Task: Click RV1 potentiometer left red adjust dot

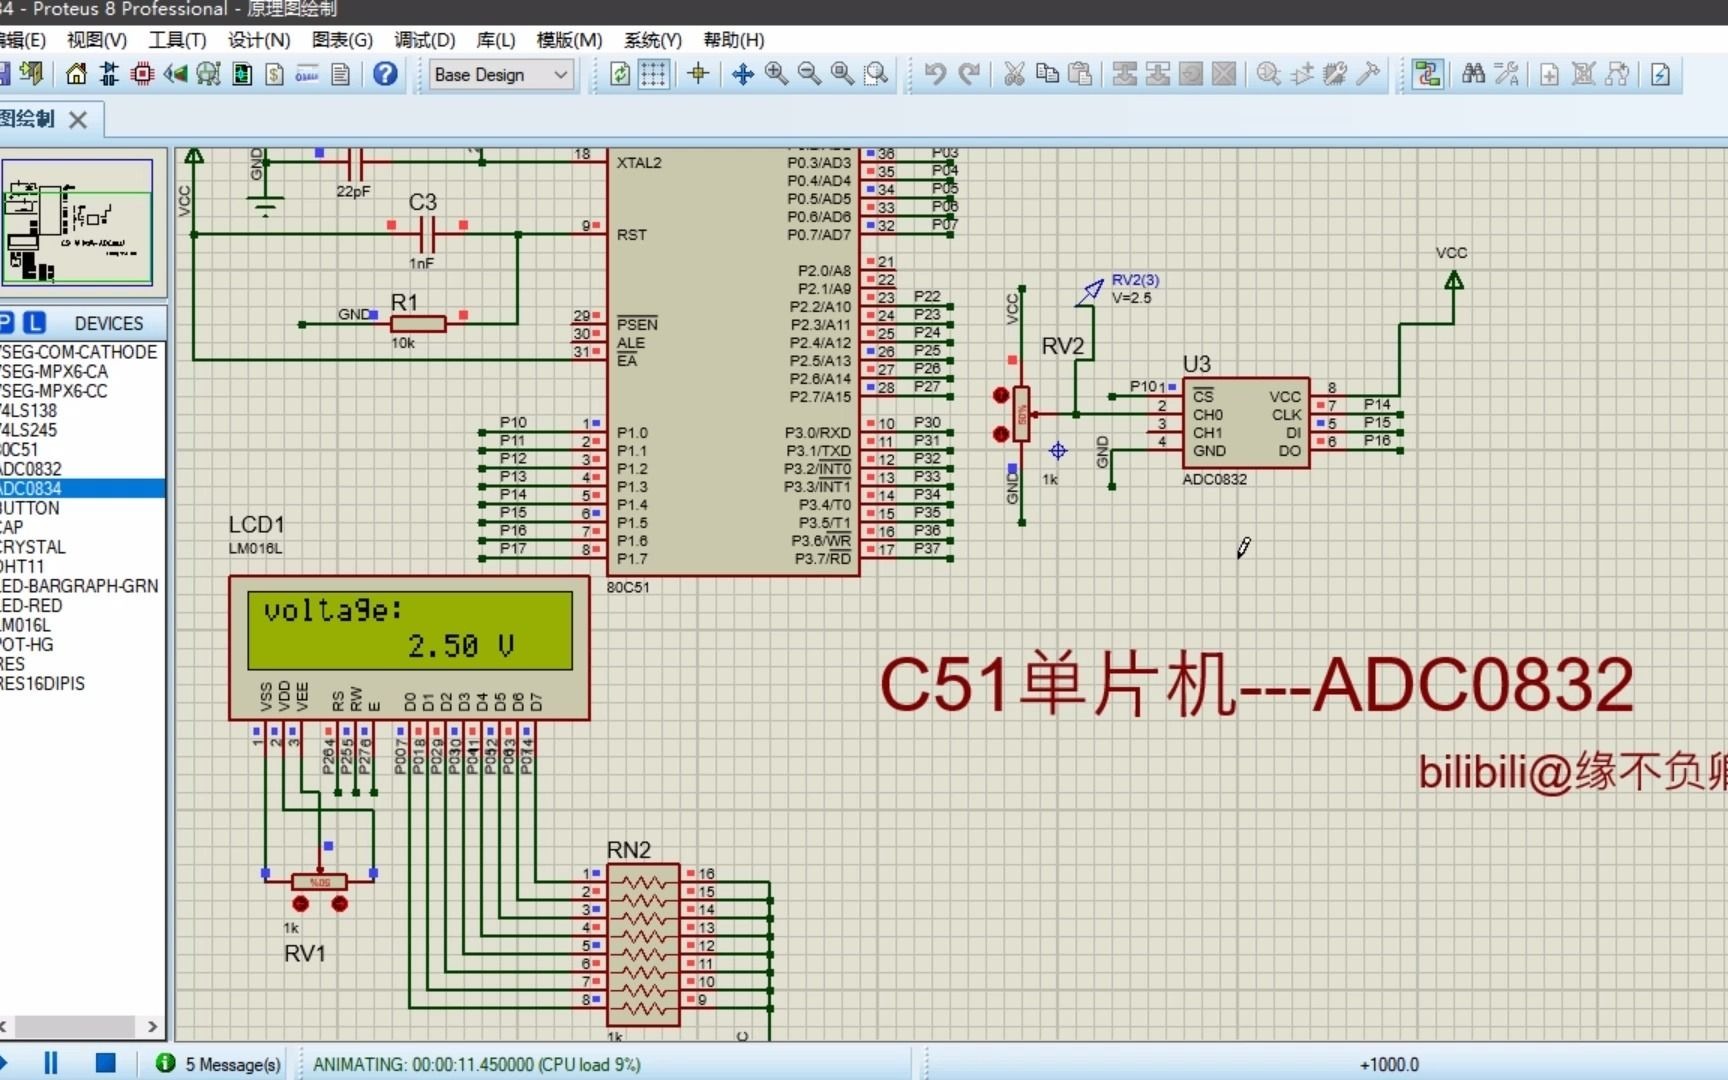Action: [301, 904]
